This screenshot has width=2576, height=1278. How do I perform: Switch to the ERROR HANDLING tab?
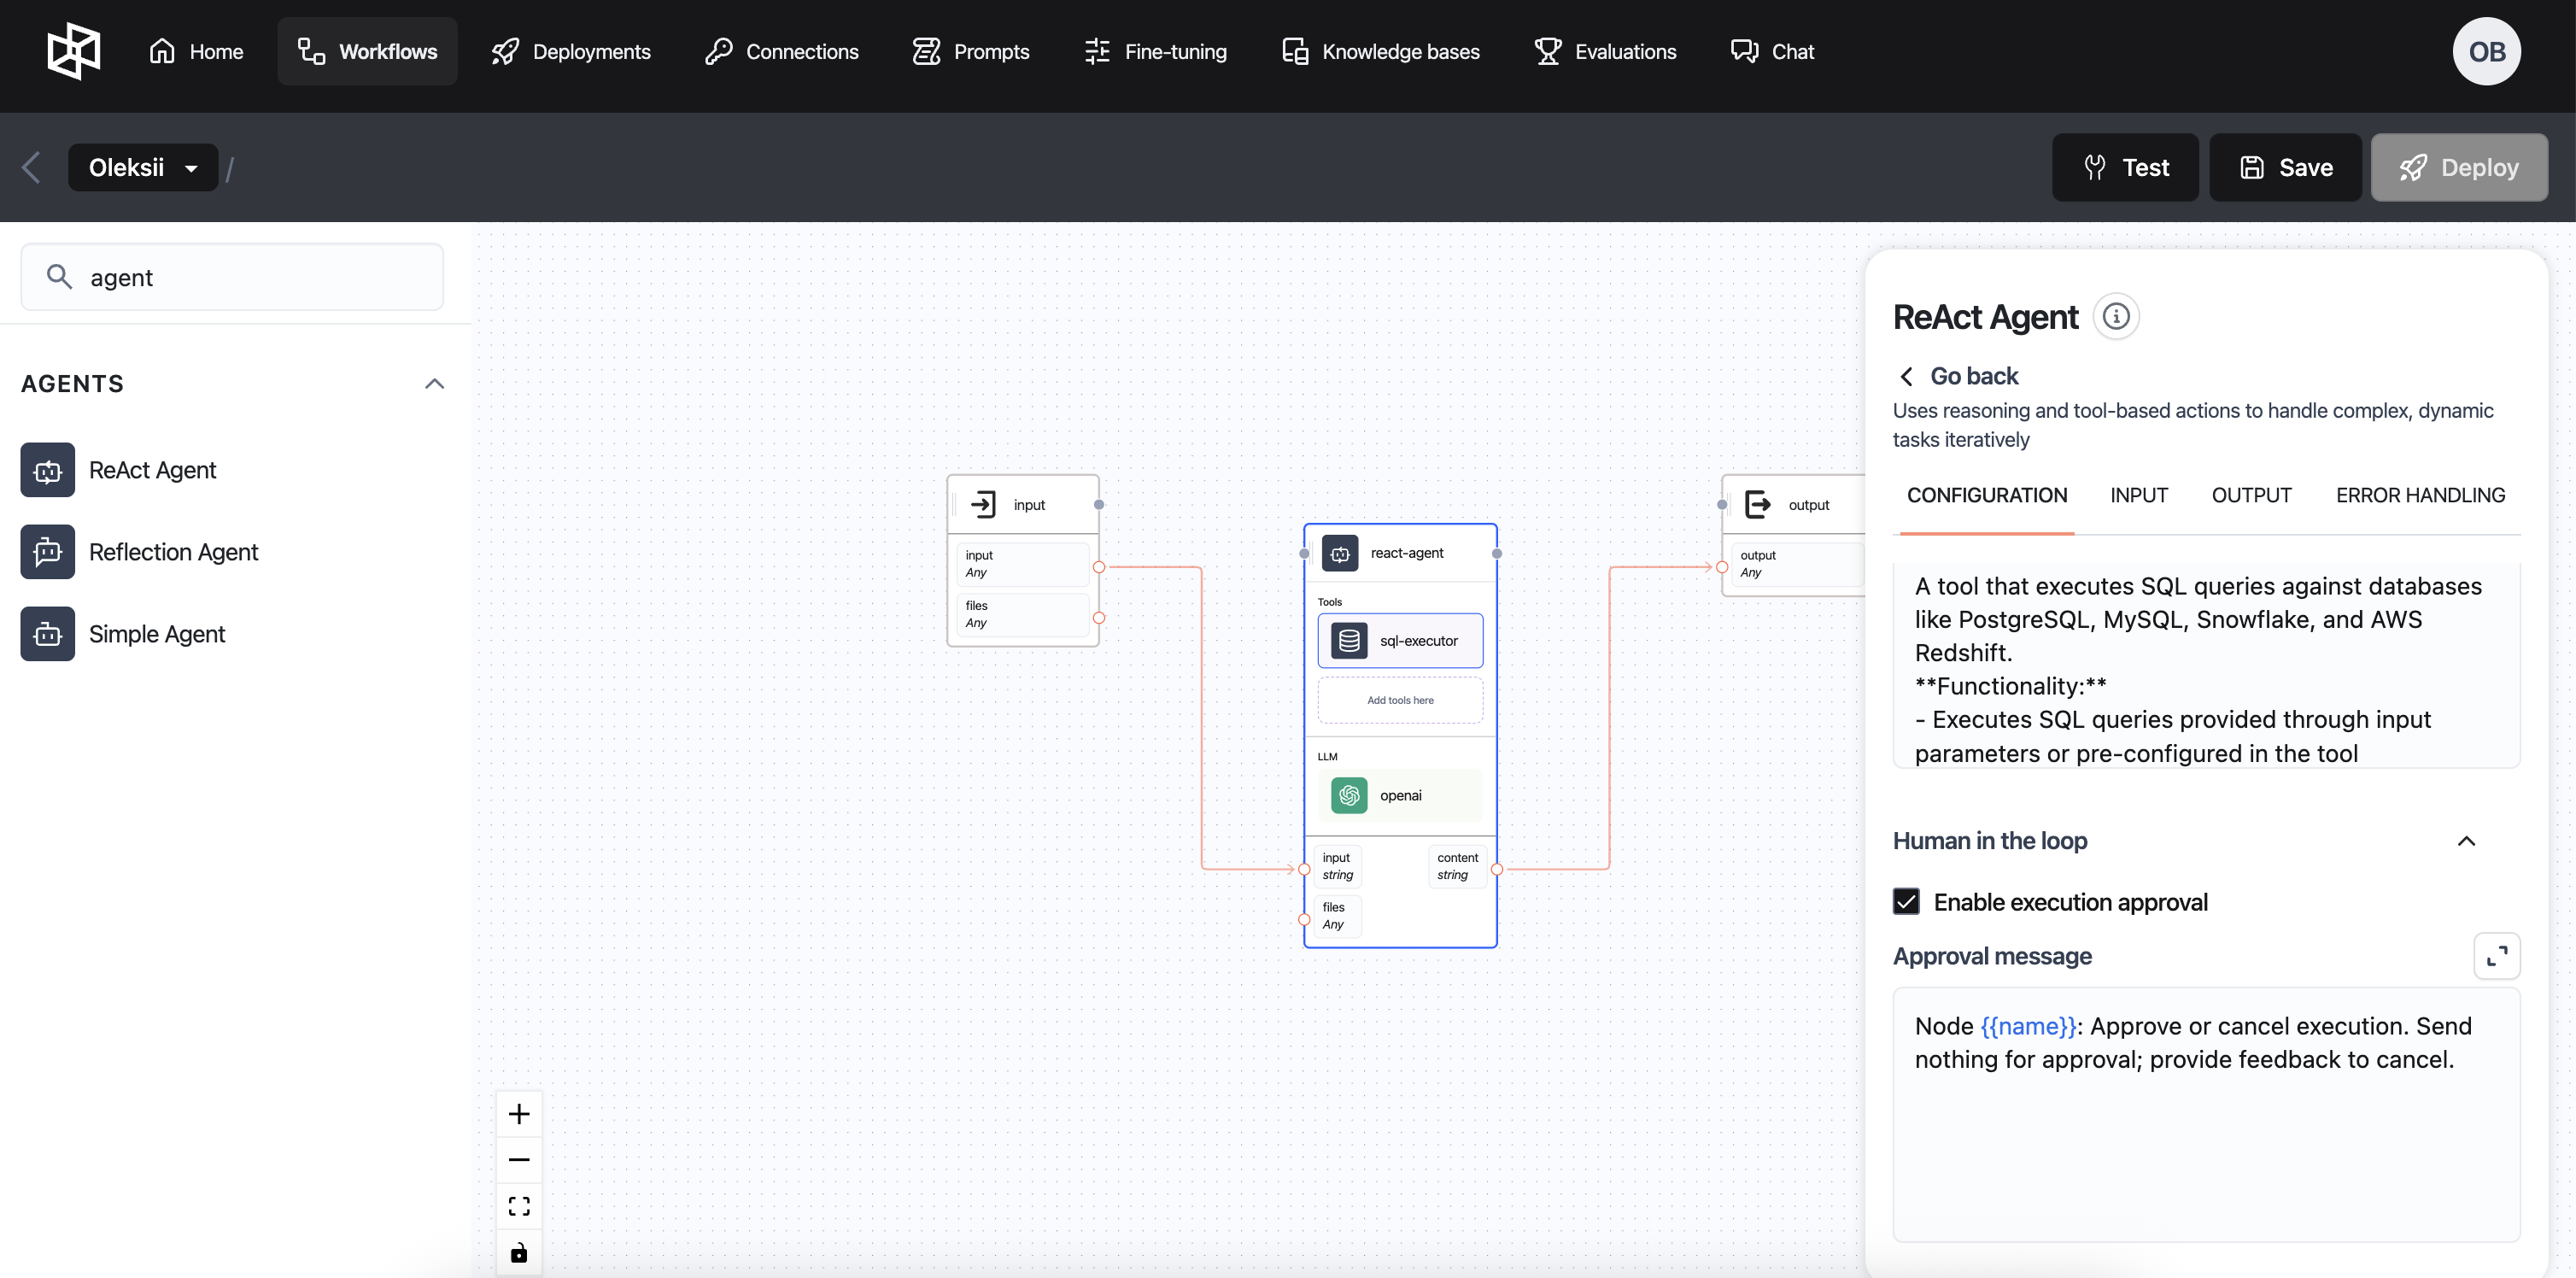tap(2419, 496)
